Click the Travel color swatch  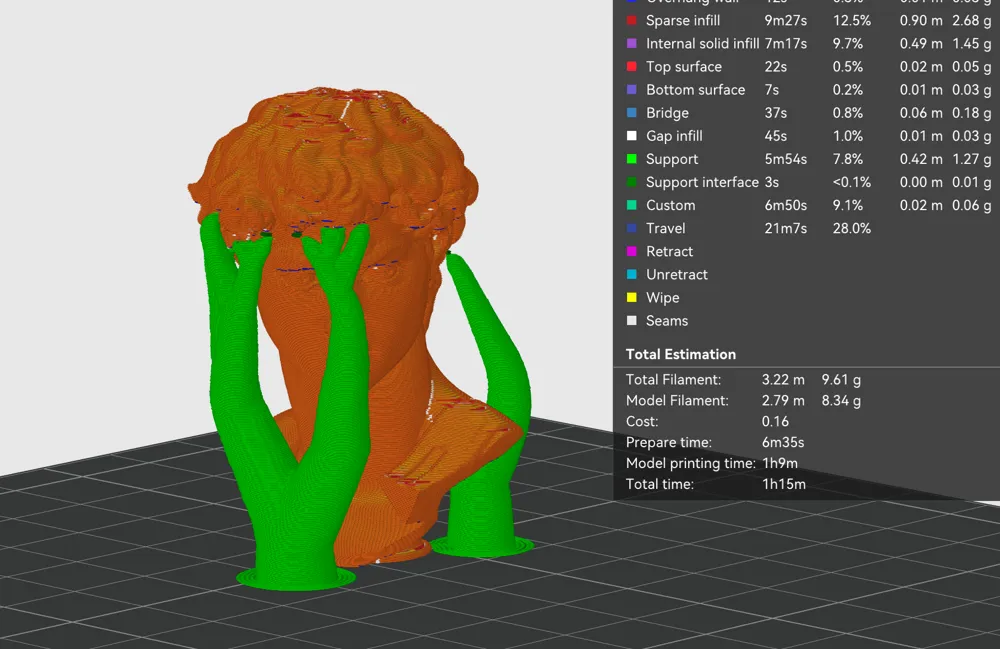631,228
